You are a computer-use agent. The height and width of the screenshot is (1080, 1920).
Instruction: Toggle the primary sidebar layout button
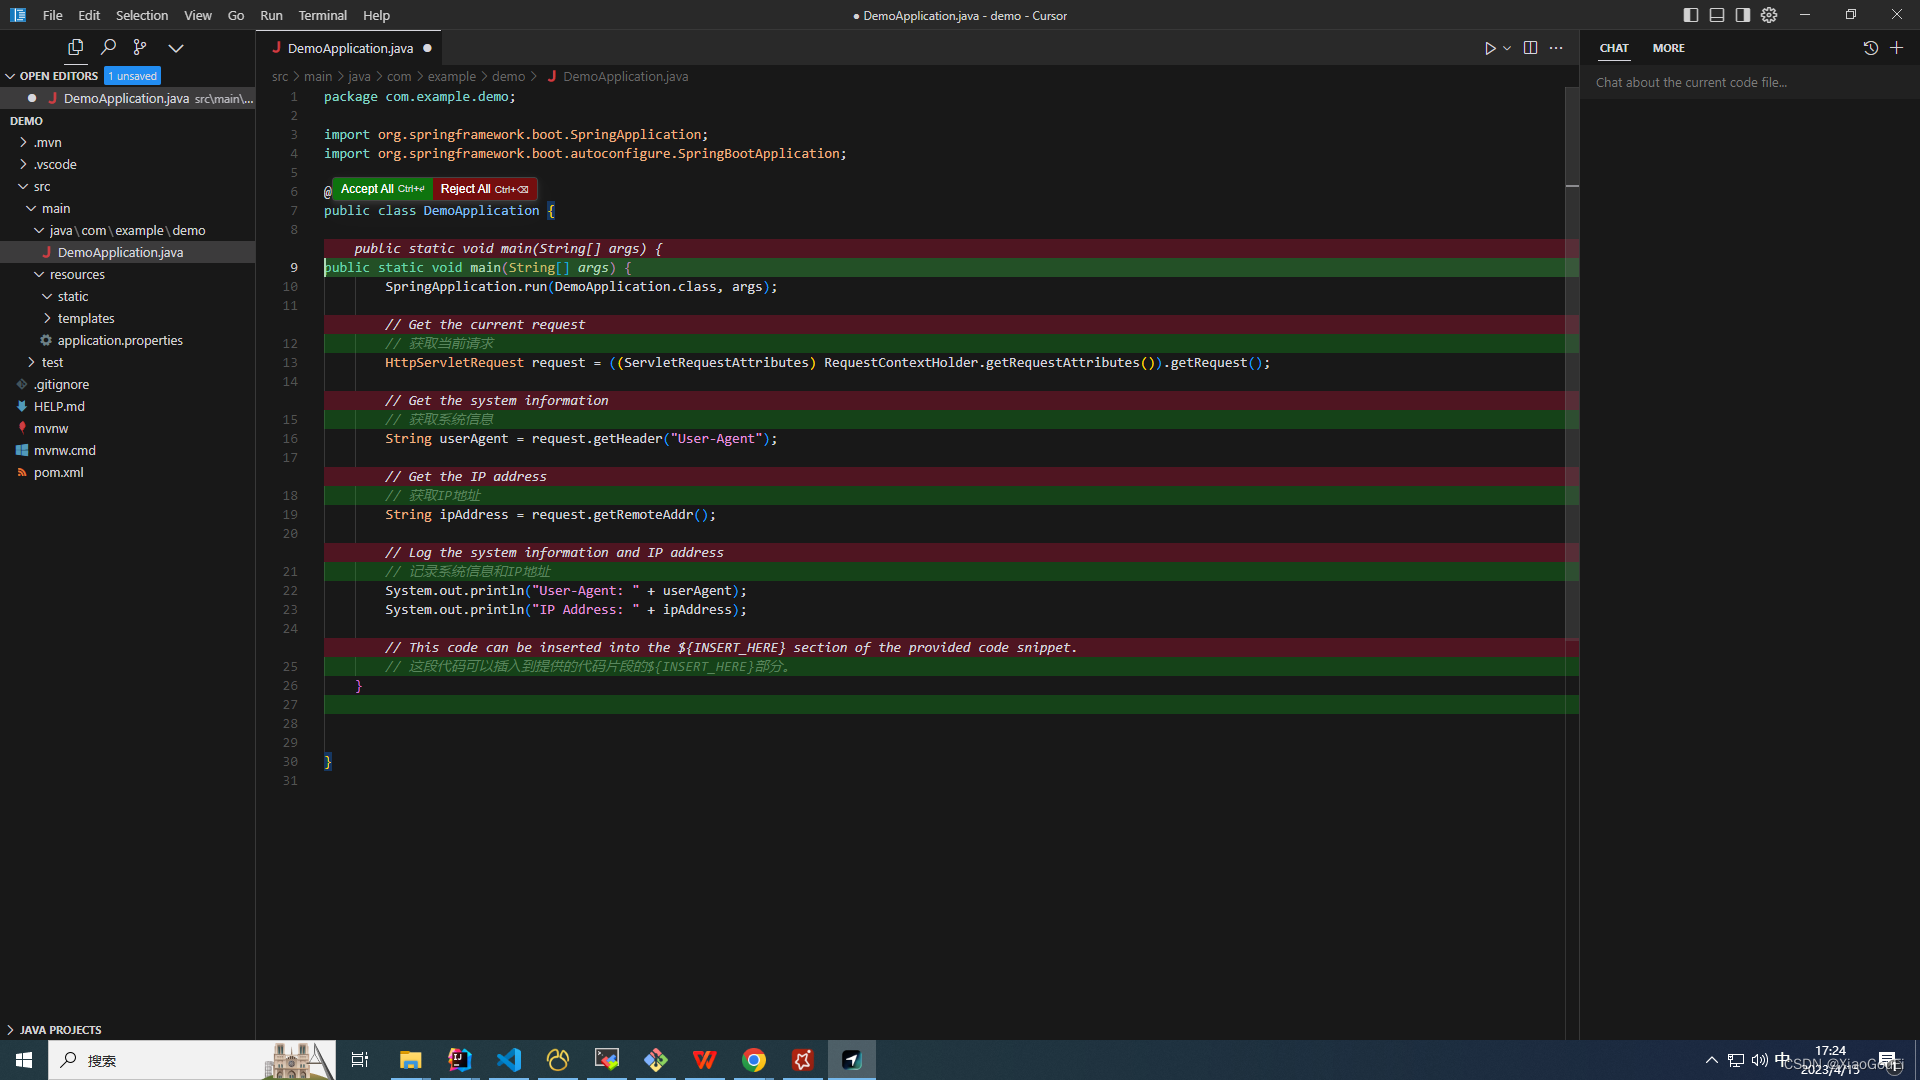click(x=1691, y=15)
